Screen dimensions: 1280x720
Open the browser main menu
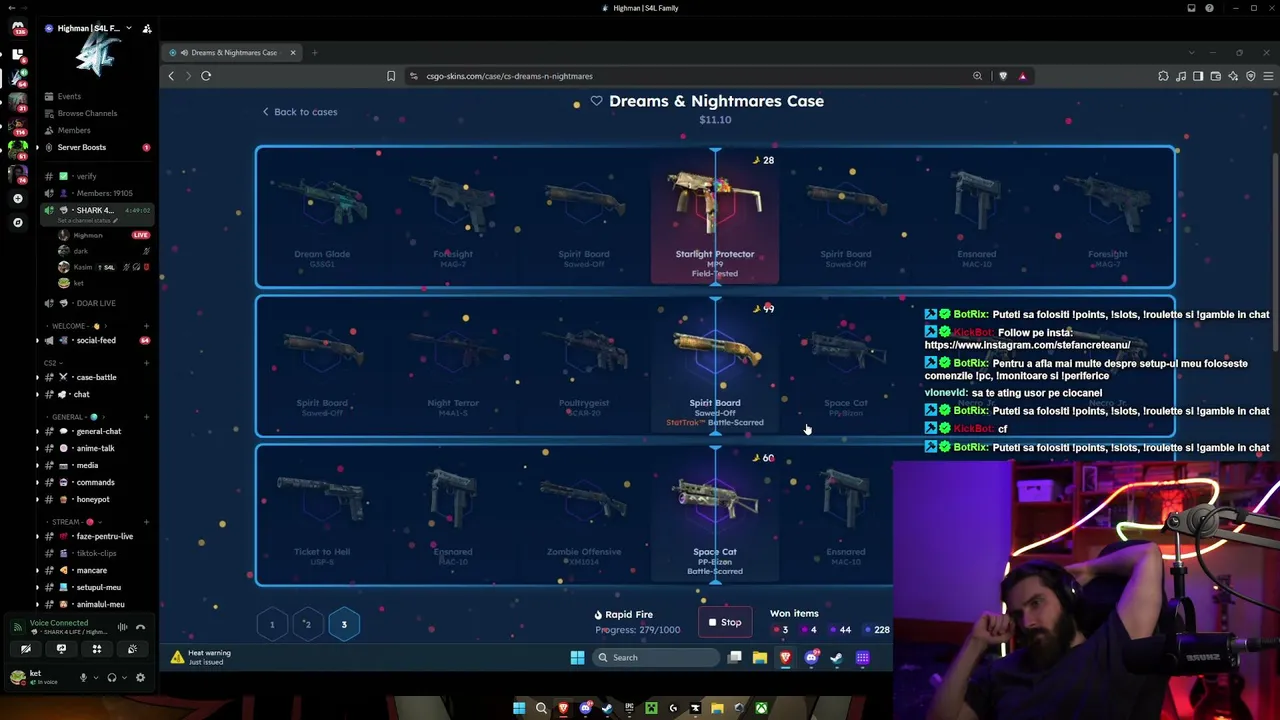pyautogui.click(x=1268, y=76)
